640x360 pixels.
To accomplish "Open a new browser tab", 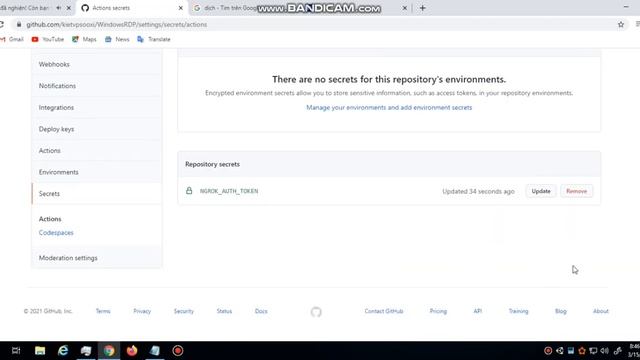I will click(x=422, y=8).
